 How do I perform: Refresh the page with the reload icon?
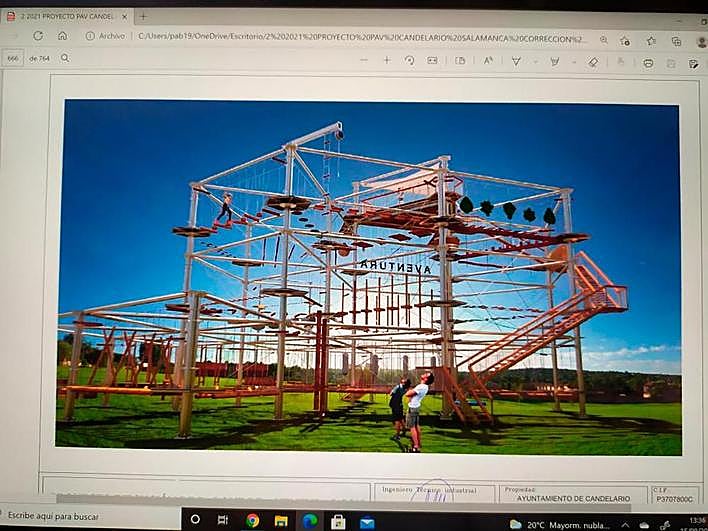pos(38,36)
